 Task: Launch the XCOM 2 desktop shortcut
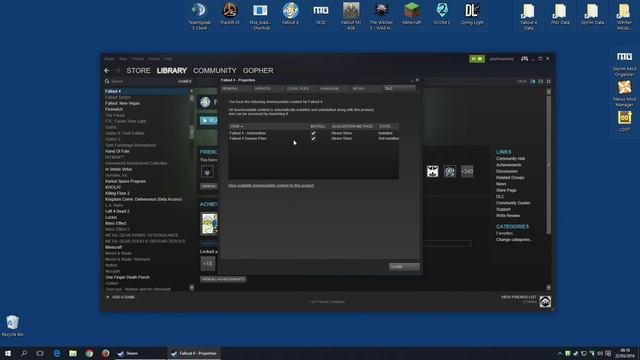coord(442,13)
